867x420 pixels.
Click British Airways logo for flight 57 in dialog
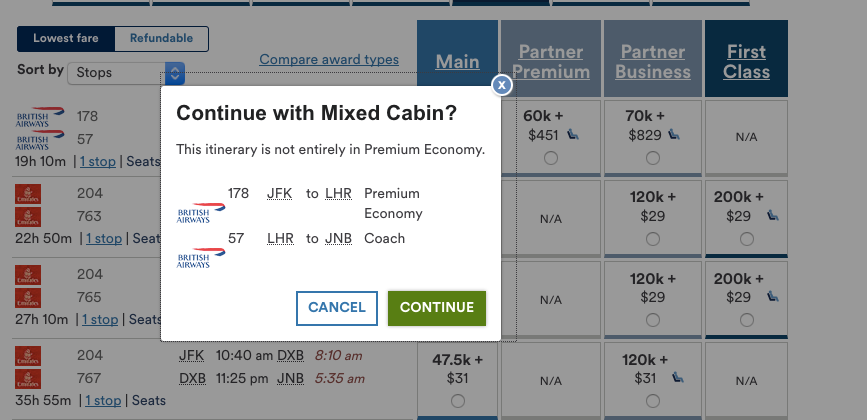201,257
